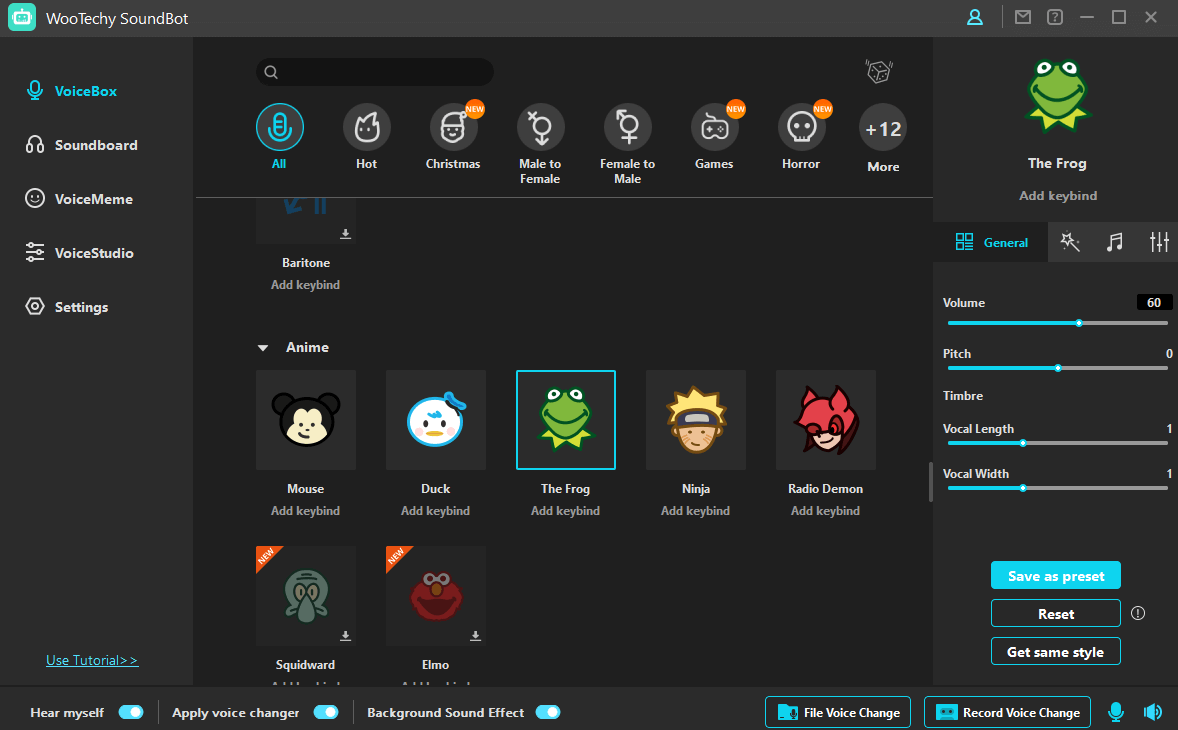Open the Games voice category

click(x=714, y=127)
